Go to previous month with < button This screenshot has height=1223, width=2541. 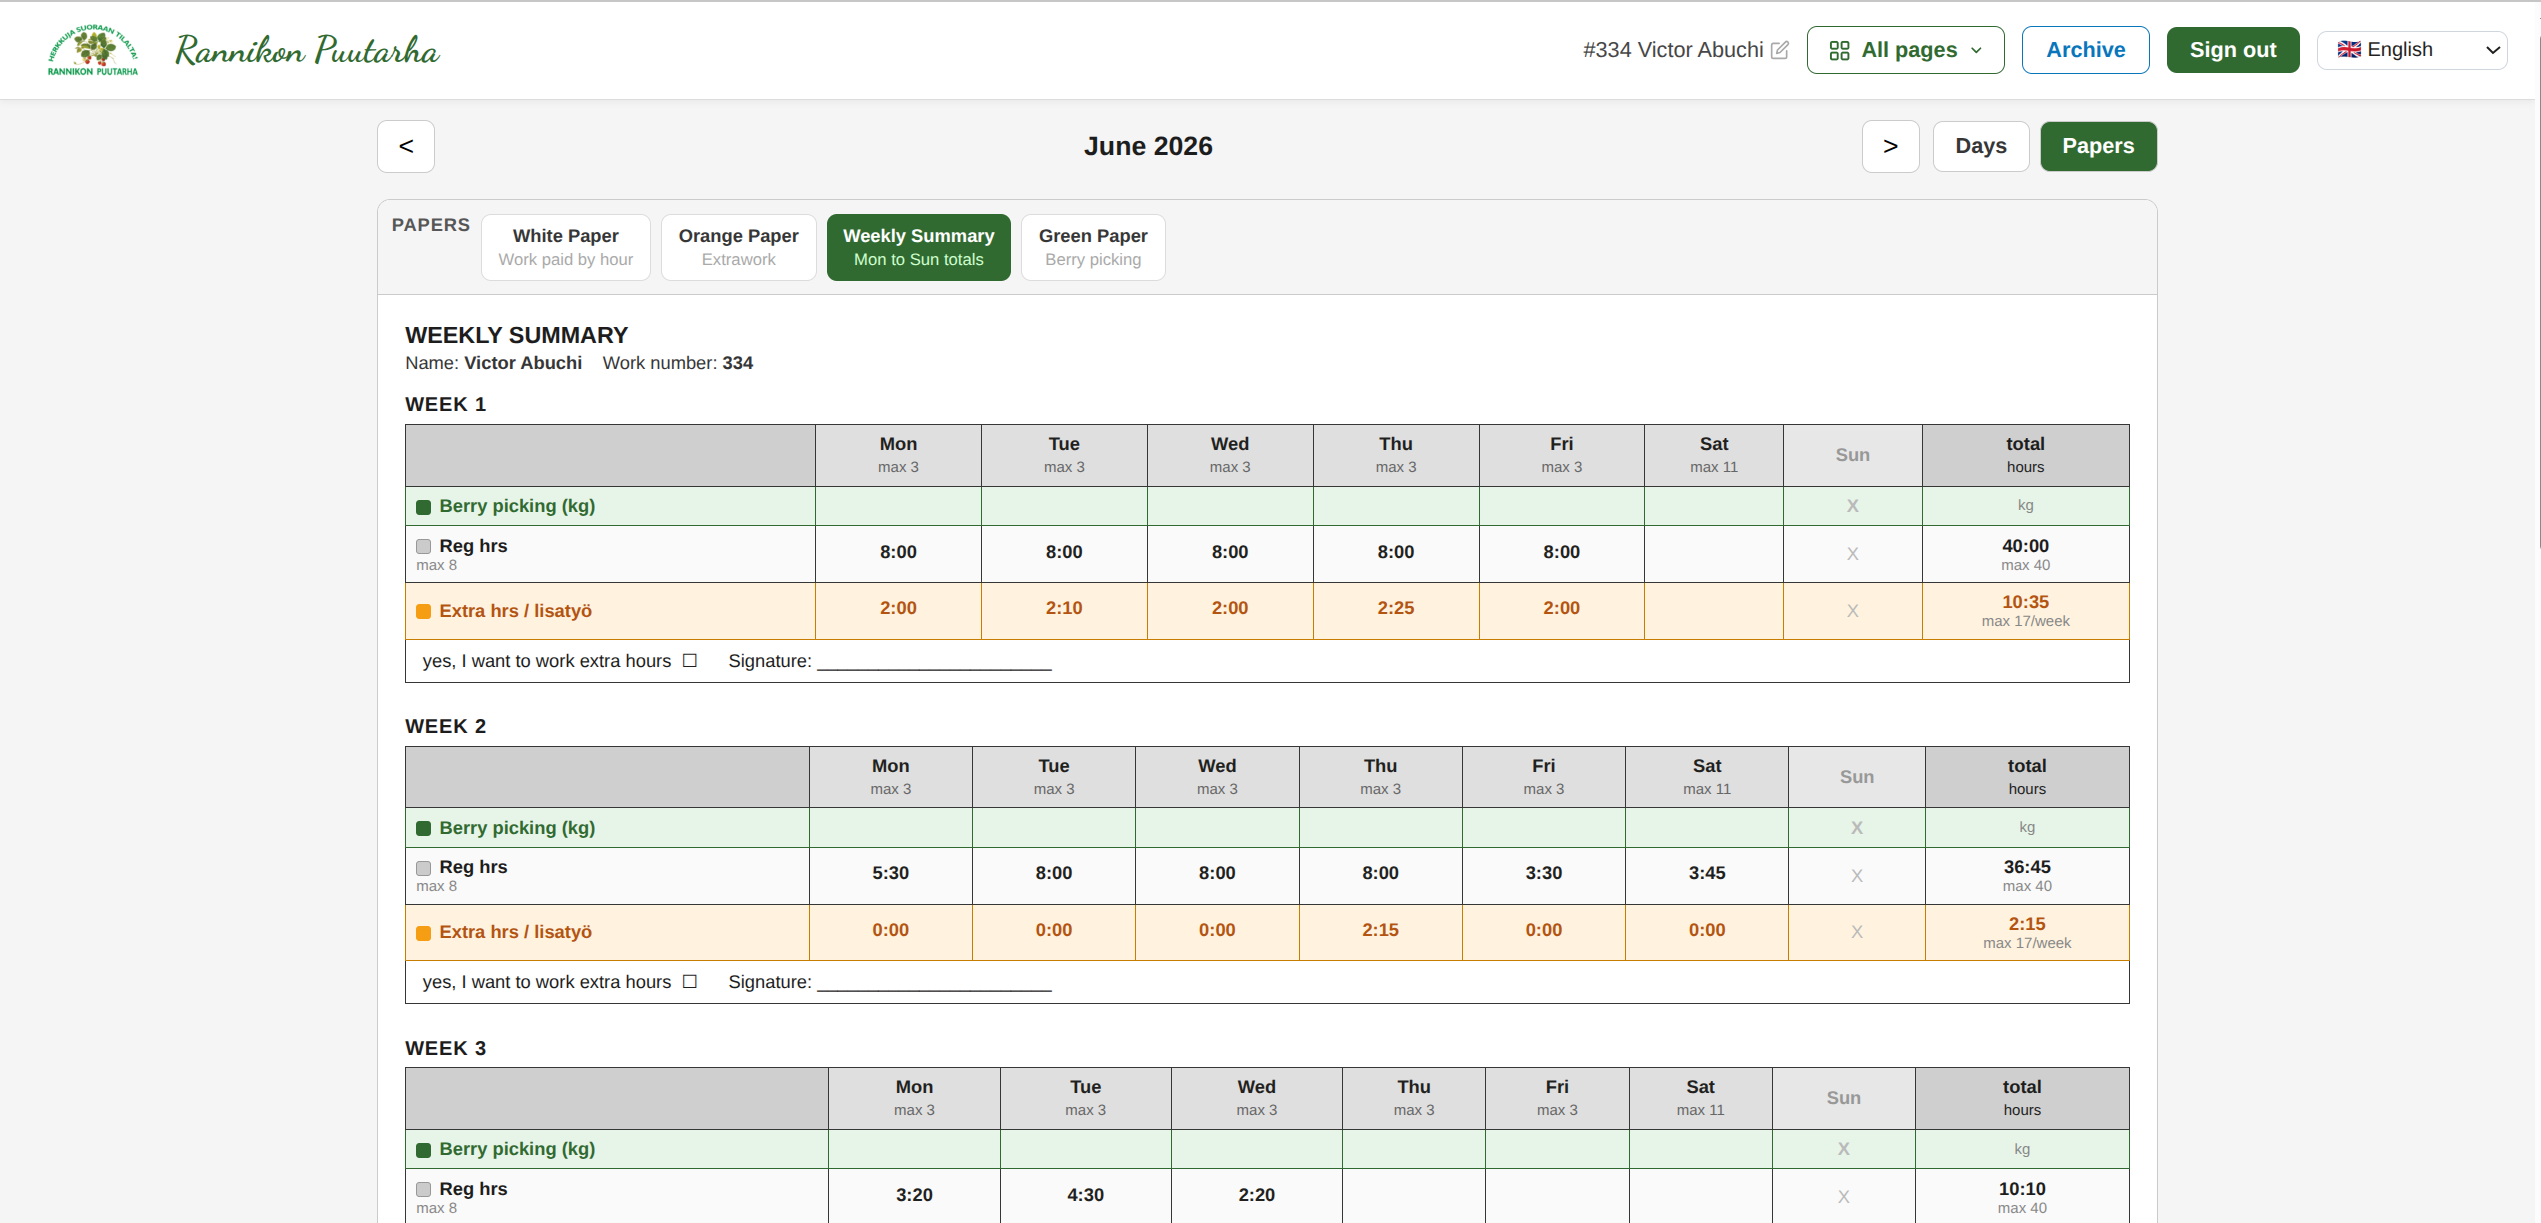coord(406,146)
